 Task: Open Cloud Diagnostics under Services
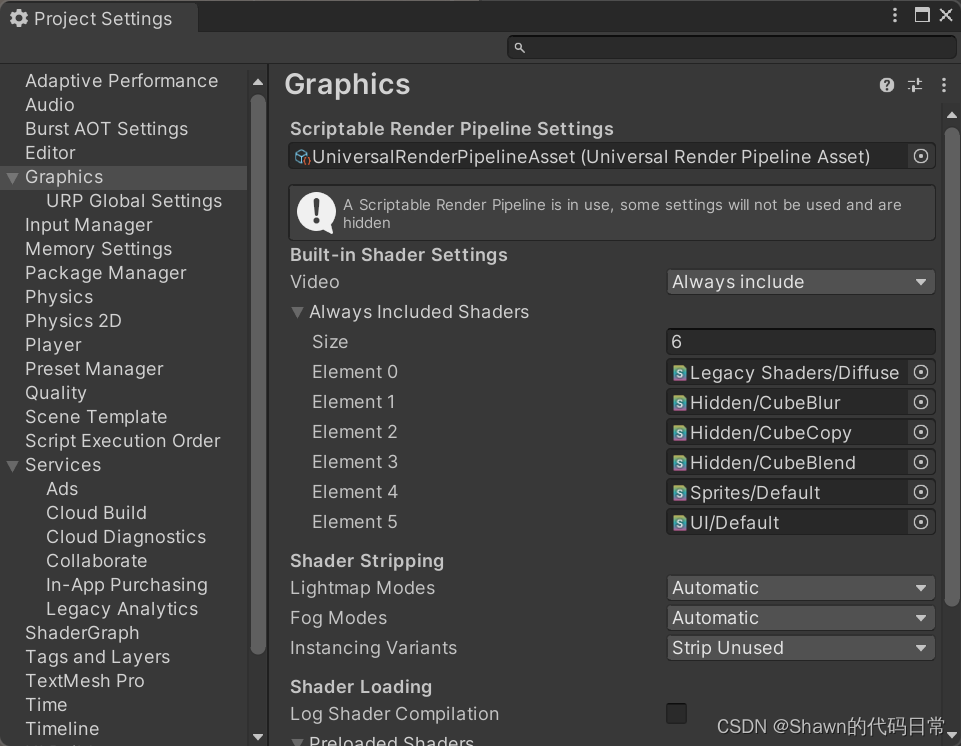point(126,537)
